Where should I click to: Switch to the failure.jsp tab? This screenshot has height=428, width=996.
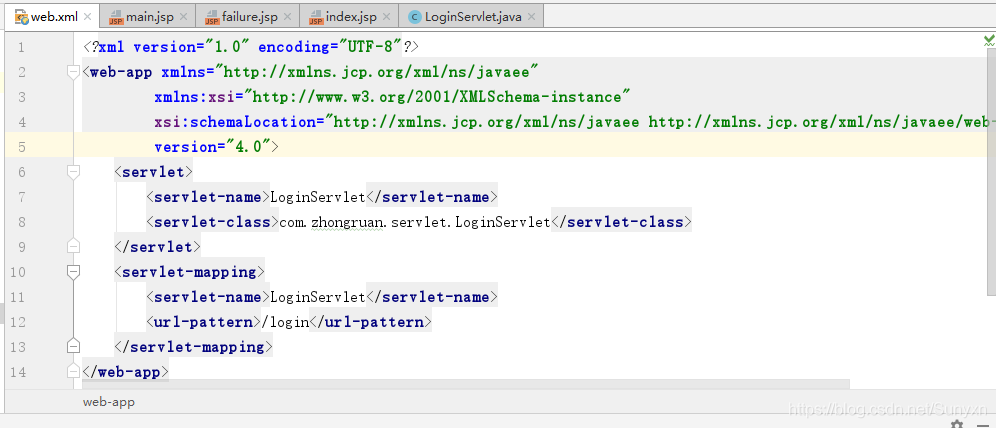click(250, 17)
